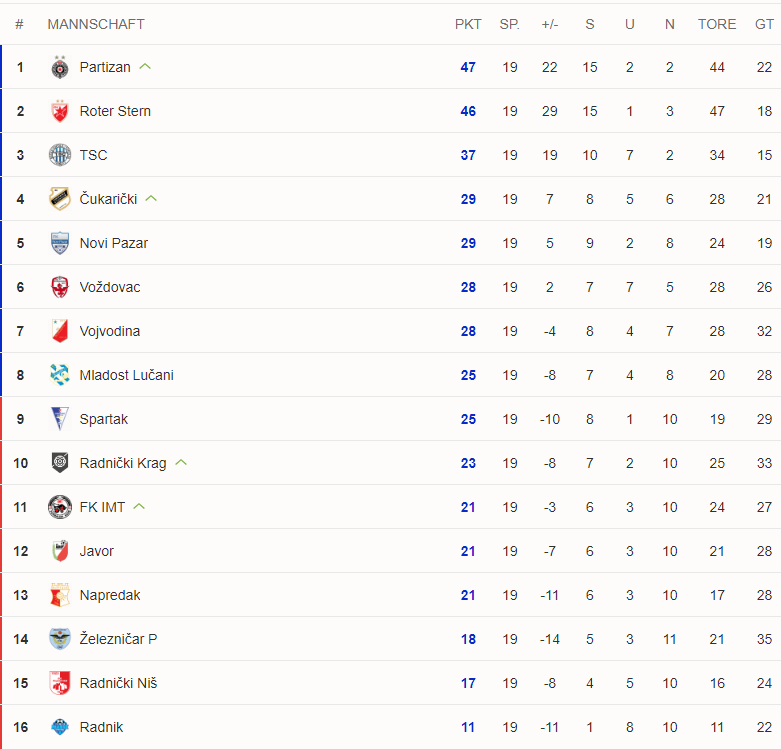The height and width of the screenshot is (749, 781).
Task: Sort standings by TORE column header
Action: point(717,24)
